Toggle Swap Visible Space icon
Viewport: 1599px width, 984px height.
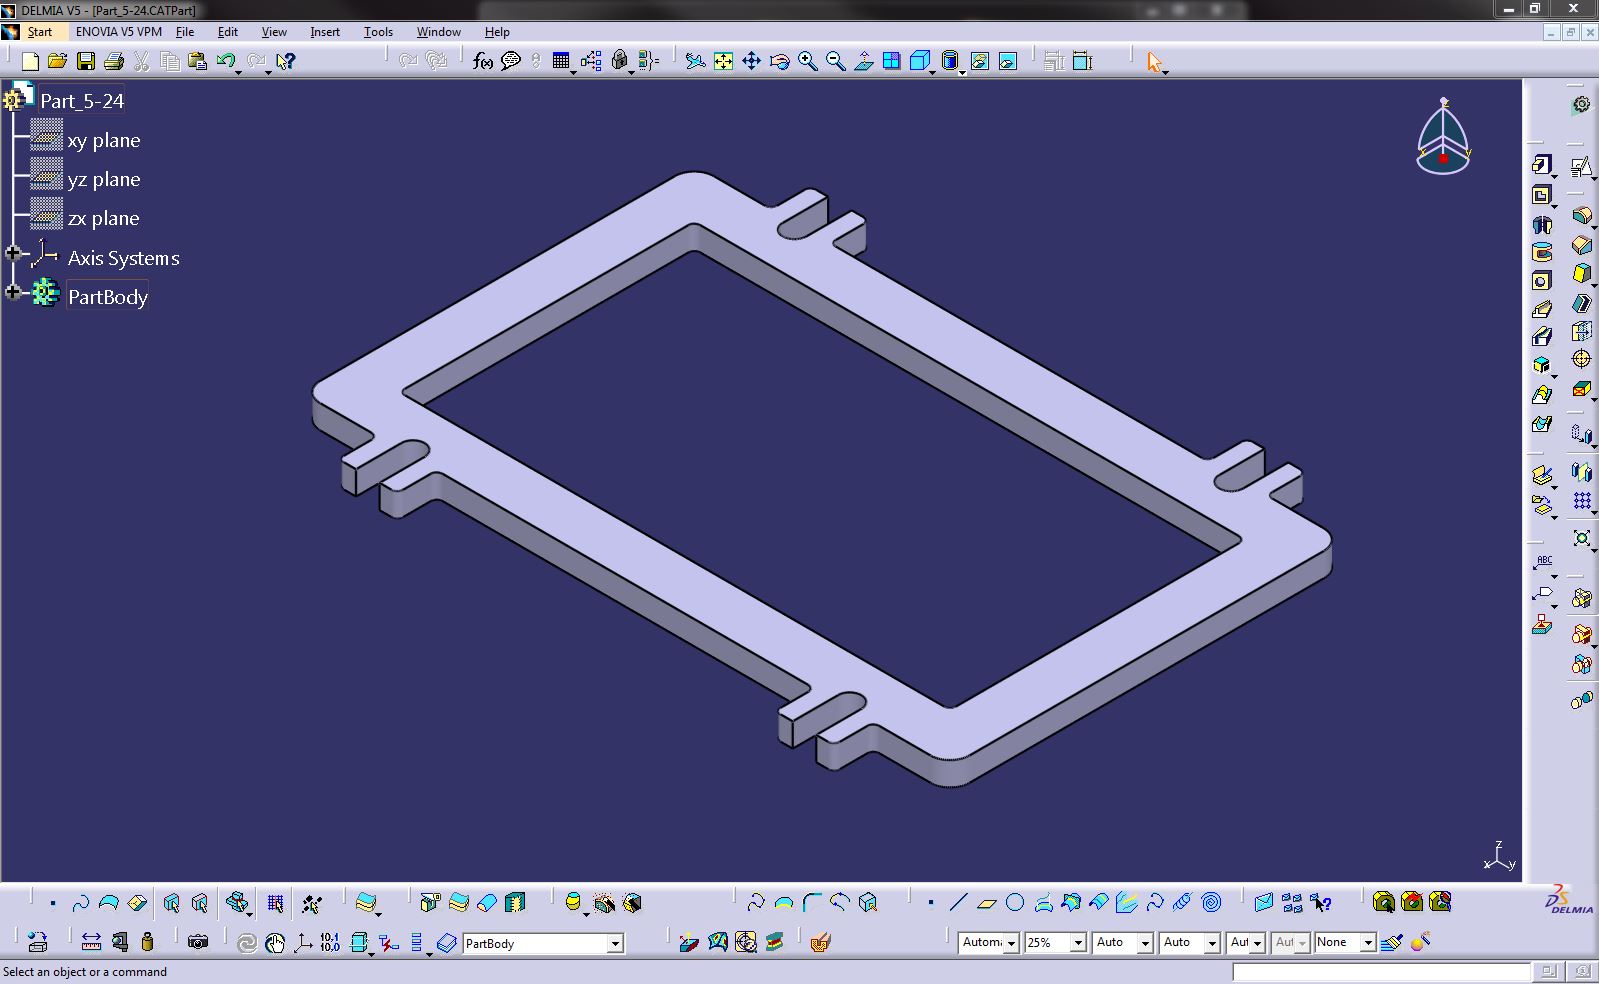click(x=1008, y=61)
